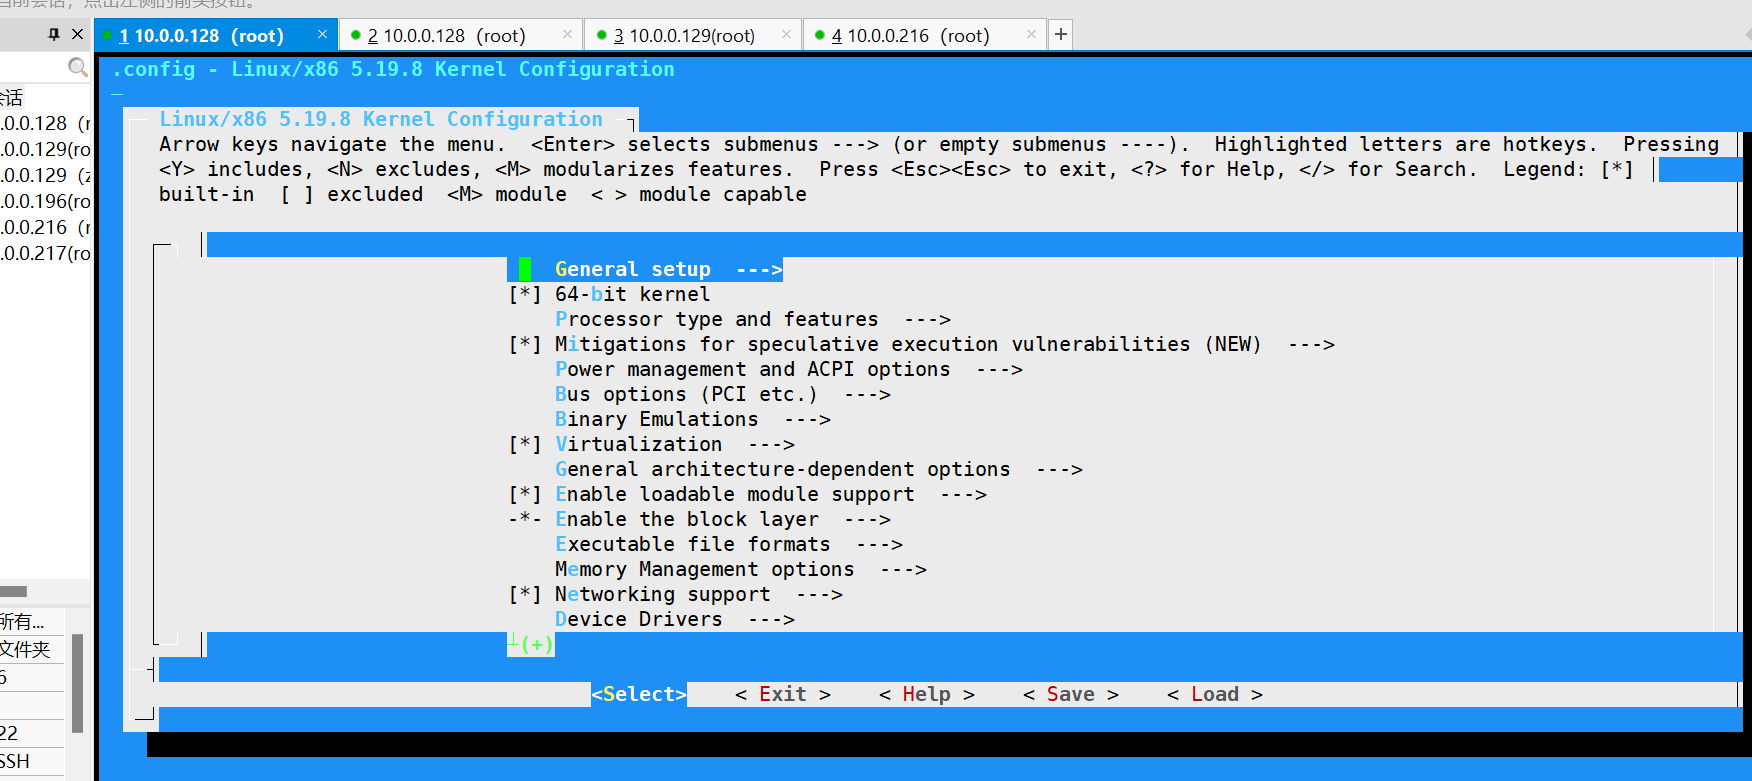Screen dimensions: 1752x781
Task: Click vertical scrollbar in properties panel
Action: 77,683
